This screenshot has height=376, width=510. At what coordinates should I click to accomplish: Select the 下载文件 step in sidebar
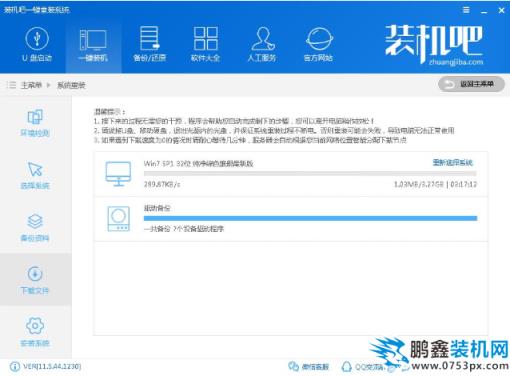tap(35, 280)
